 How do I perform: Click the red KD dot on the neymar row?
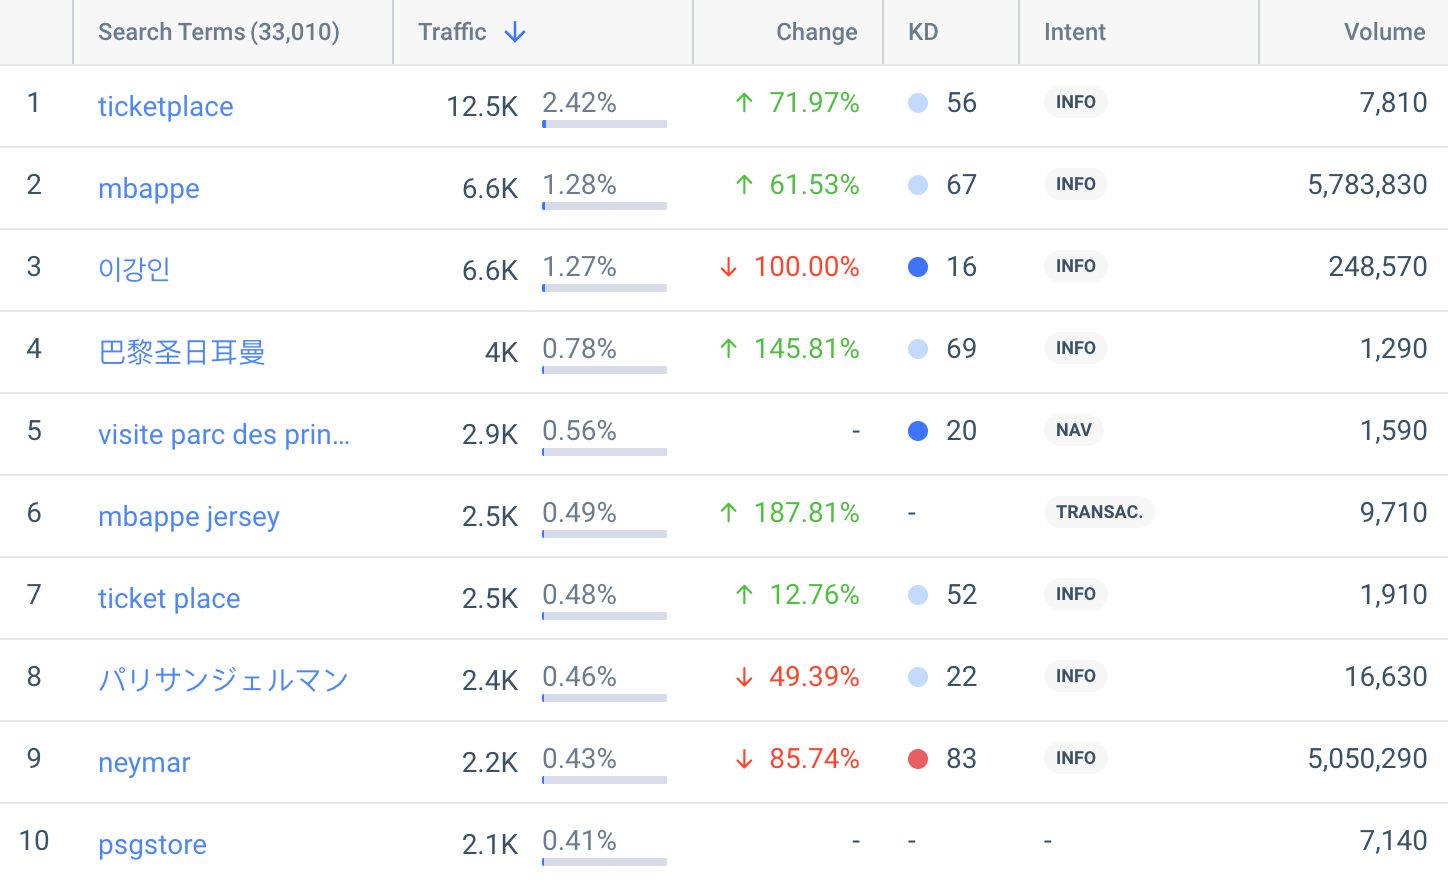918,758
